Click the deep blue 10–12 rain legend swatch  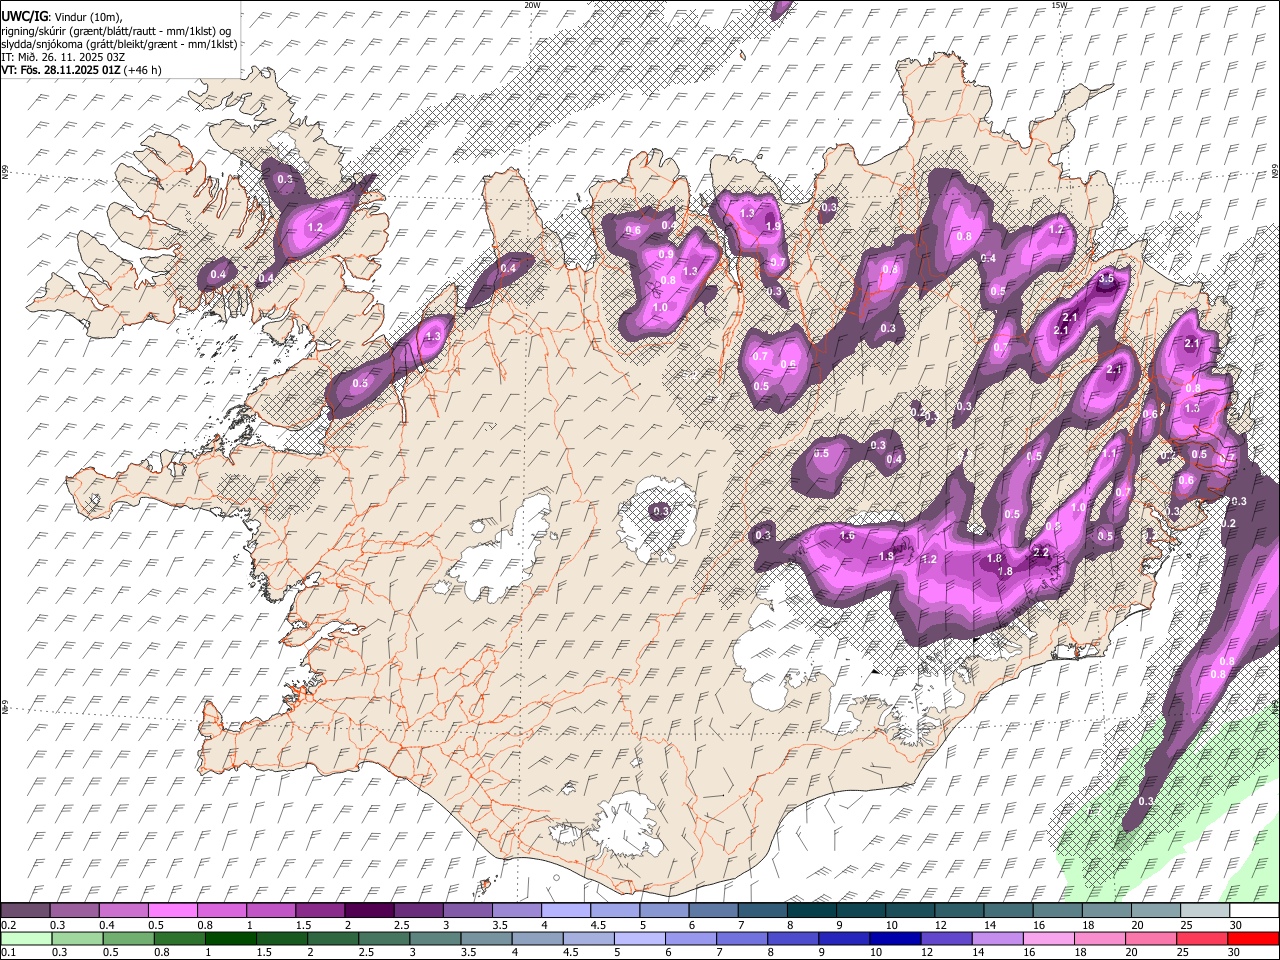[895, 938]
